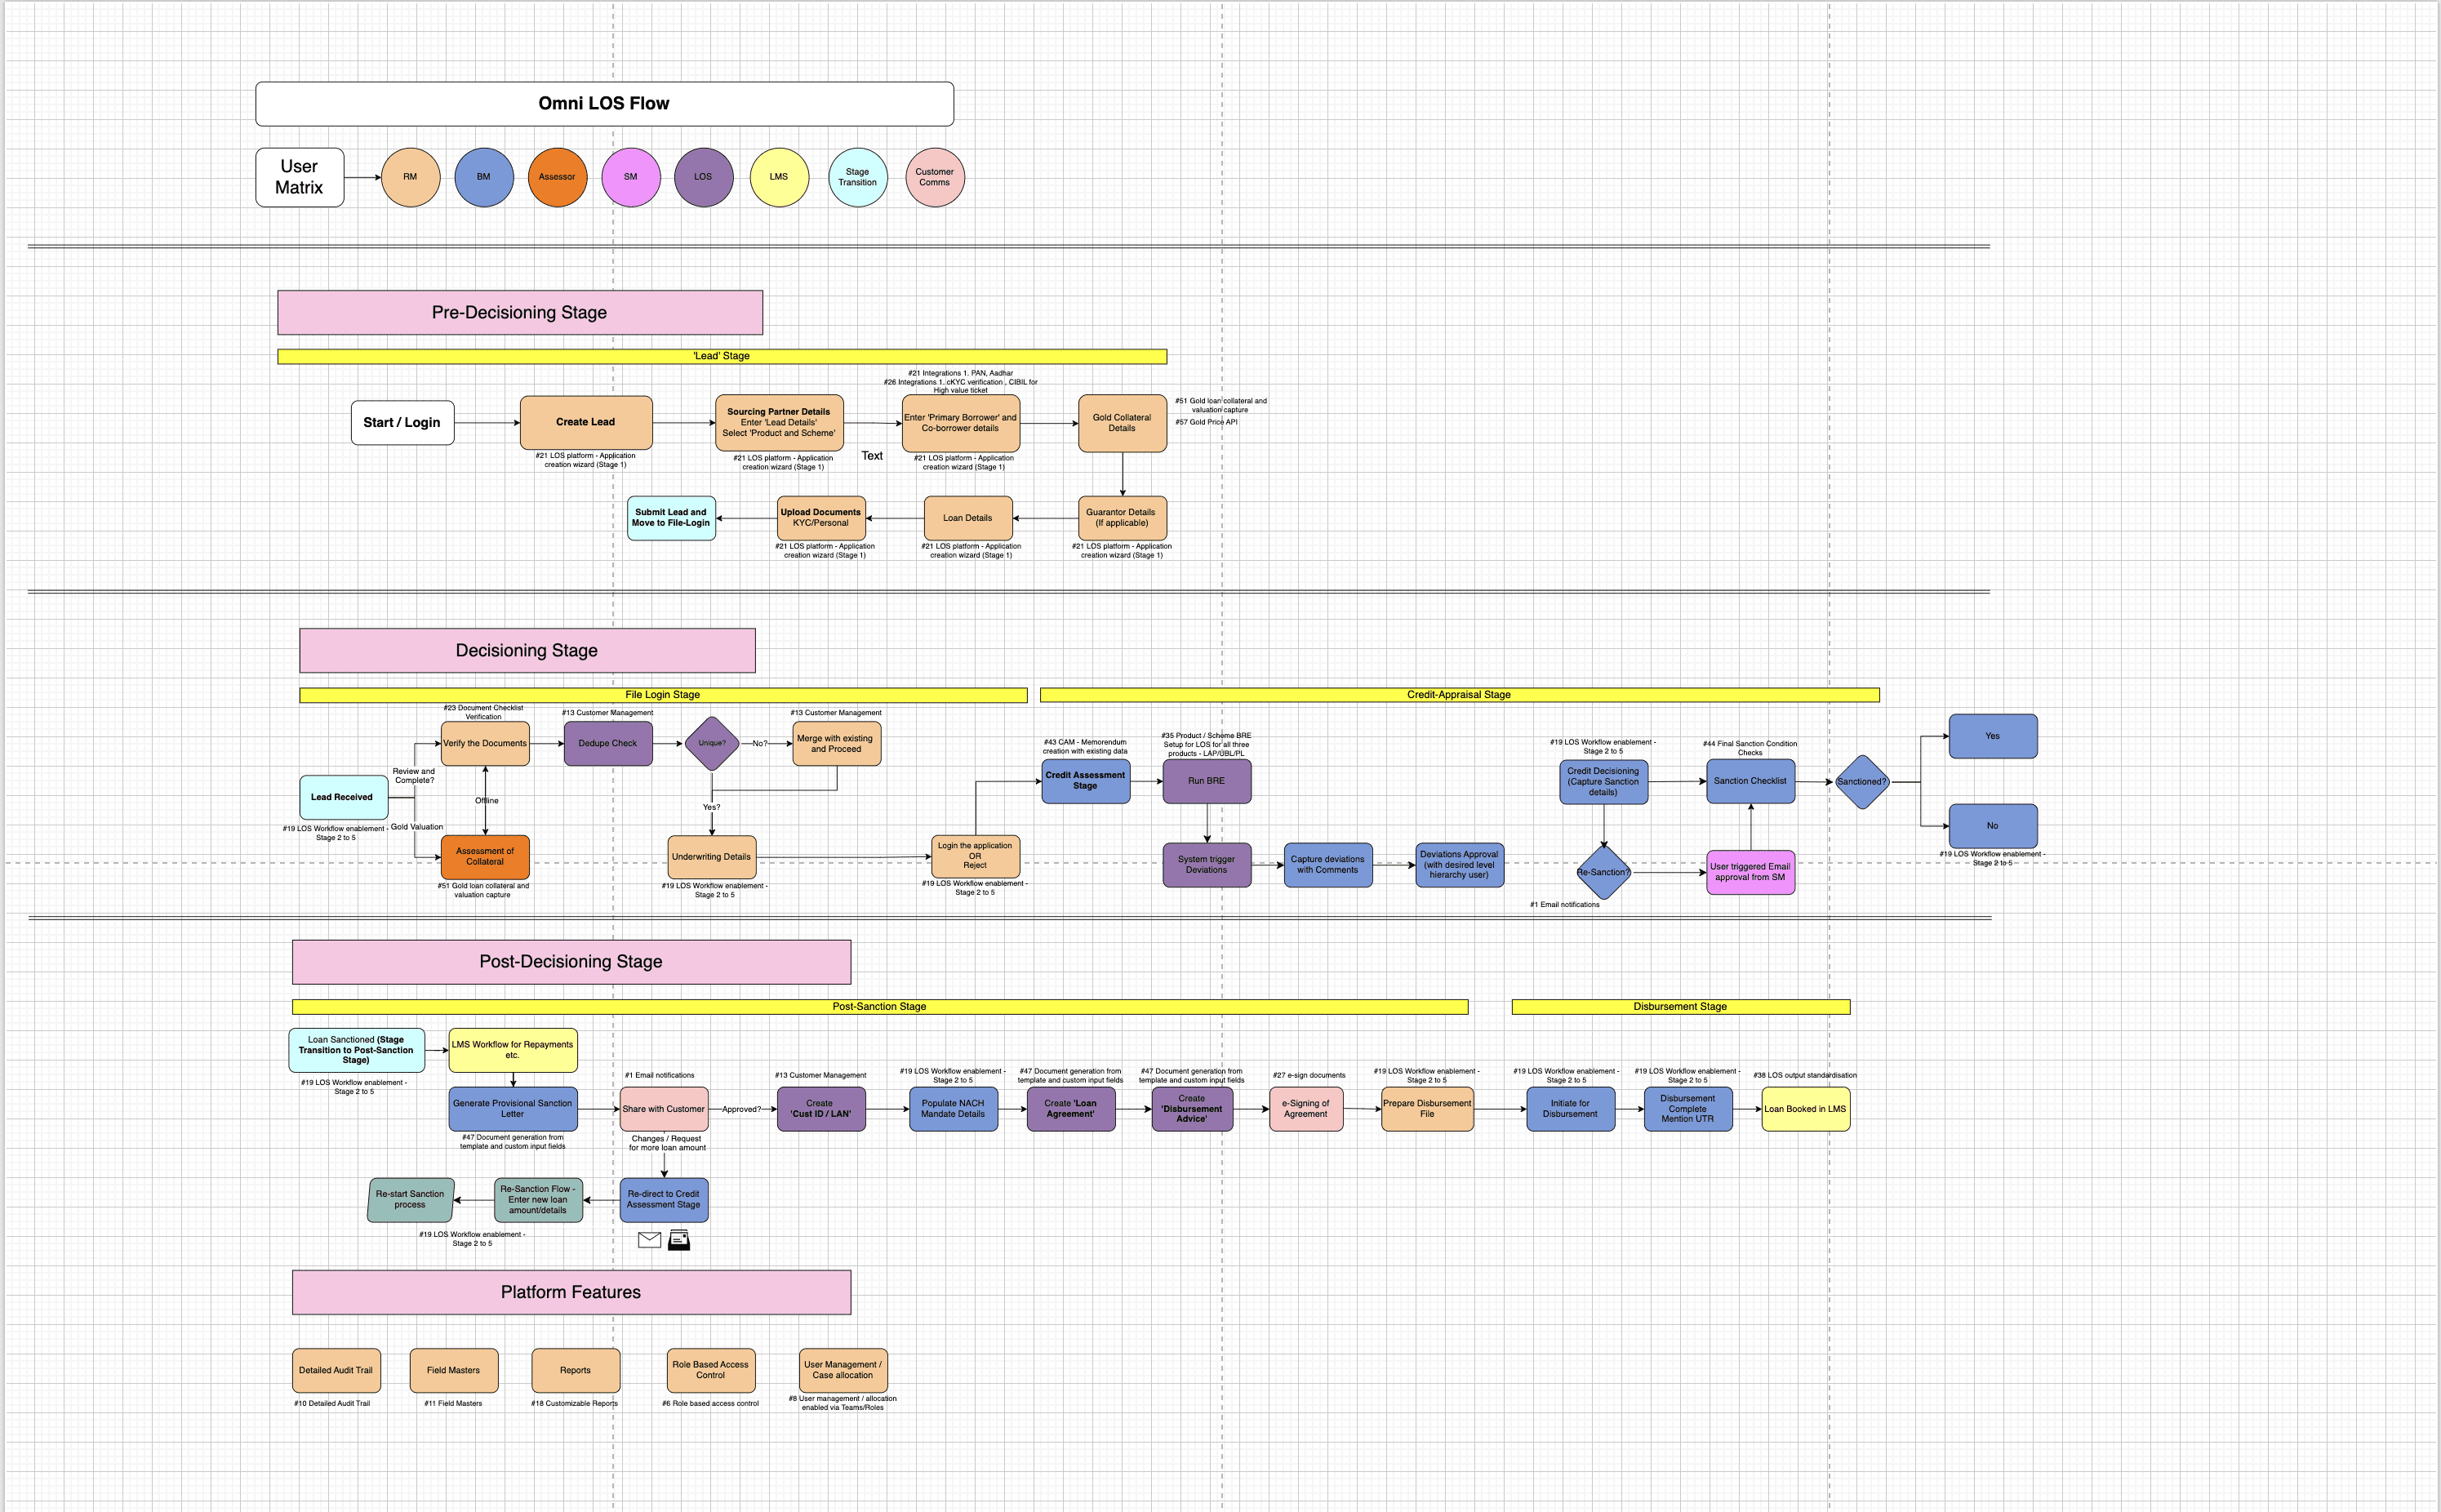Click the blue BM circle
This screenshot has width=2441, height=1512.
click(484, 177)
